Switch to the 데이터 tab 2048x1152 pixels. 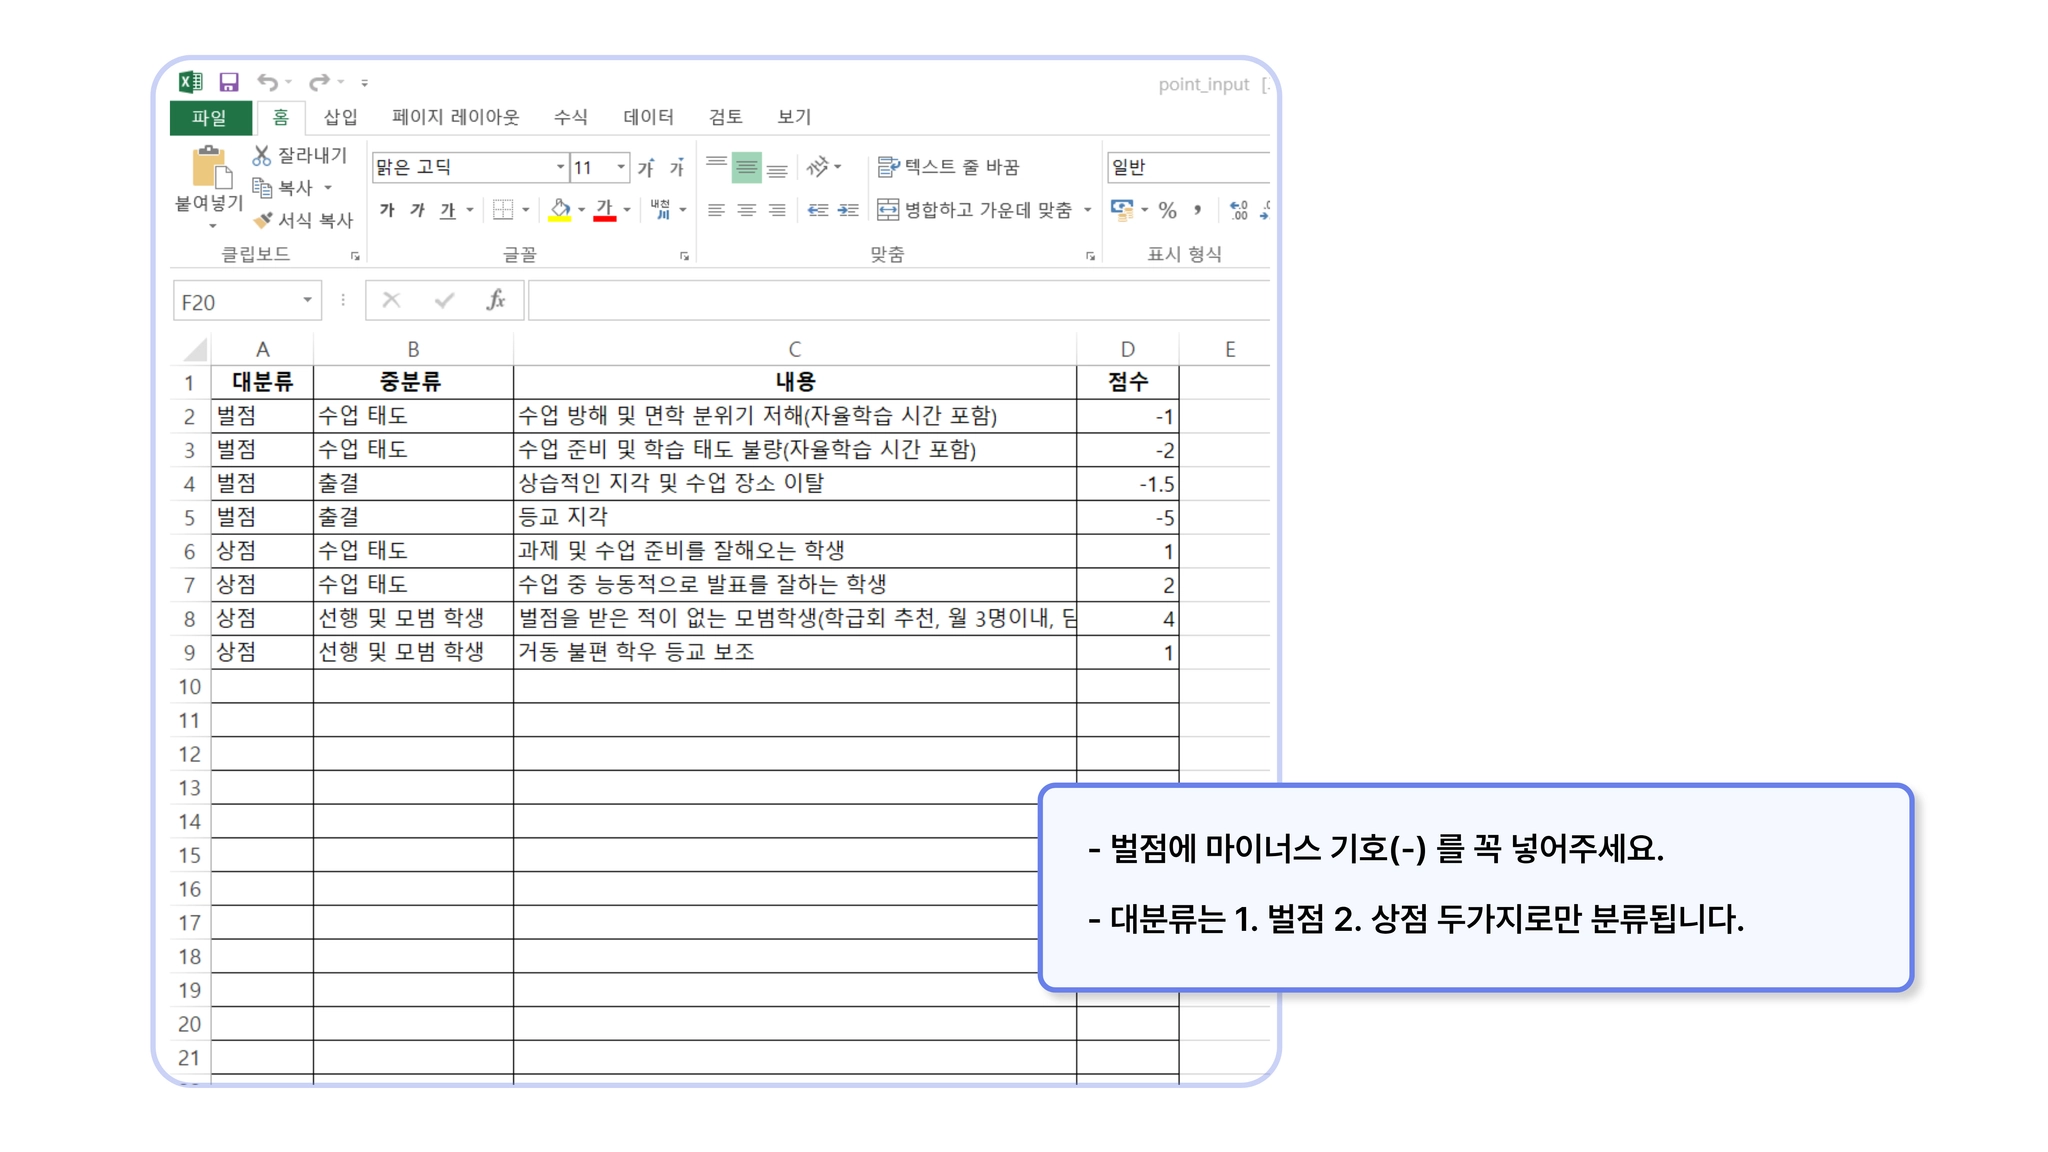(x=648, y=117)
